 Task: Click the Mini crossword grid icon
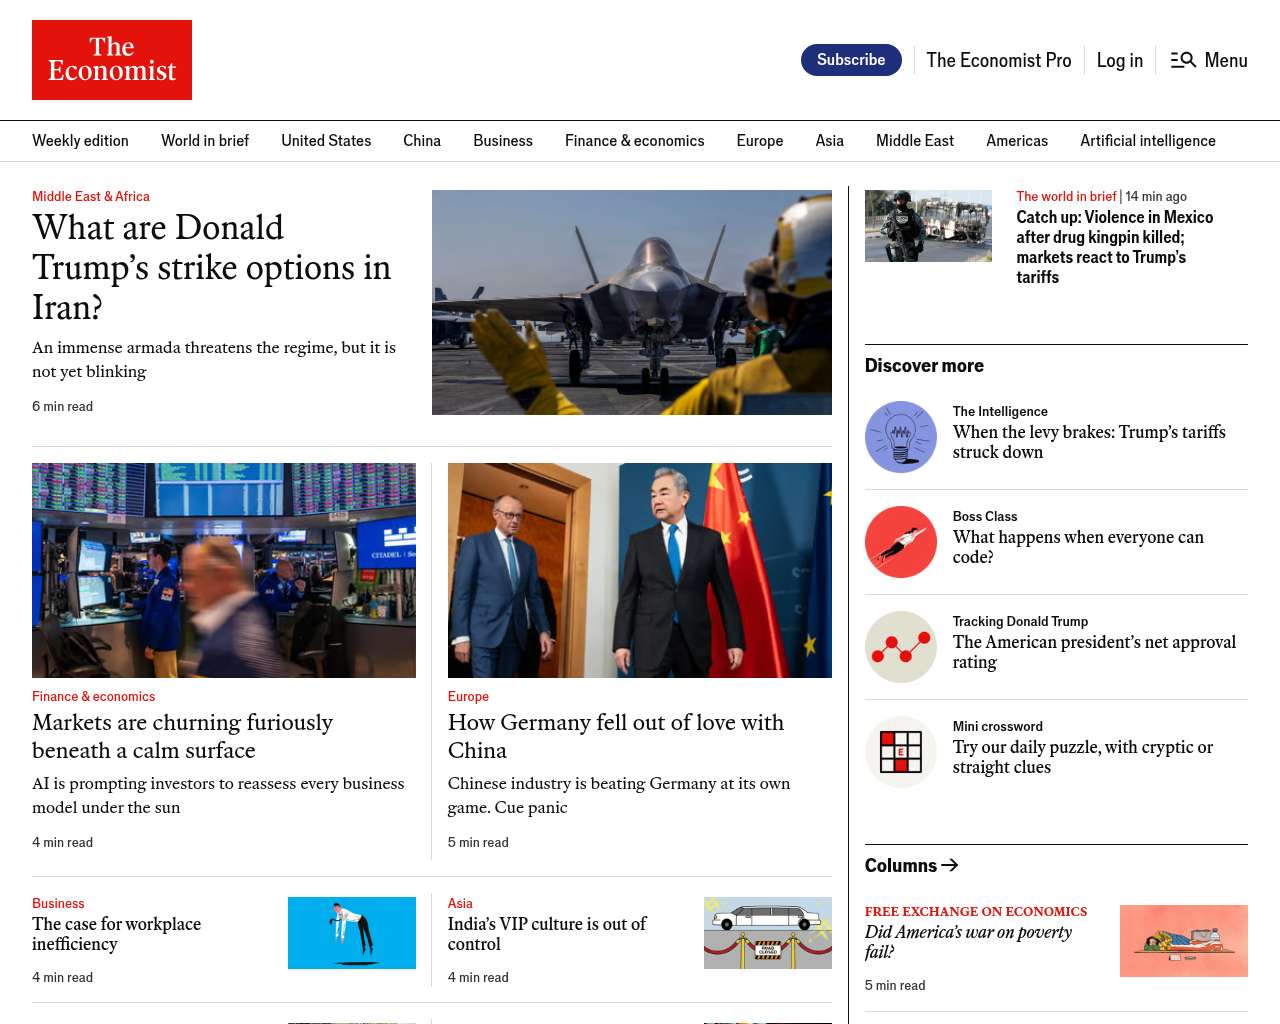[900, 752]
